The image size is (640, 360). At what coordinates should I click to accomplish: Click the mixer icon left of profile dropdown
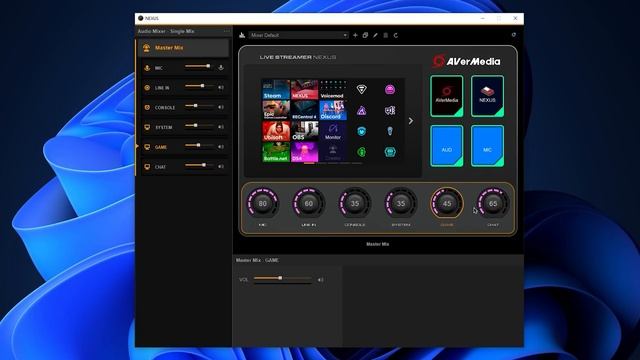tap(242, 35)
